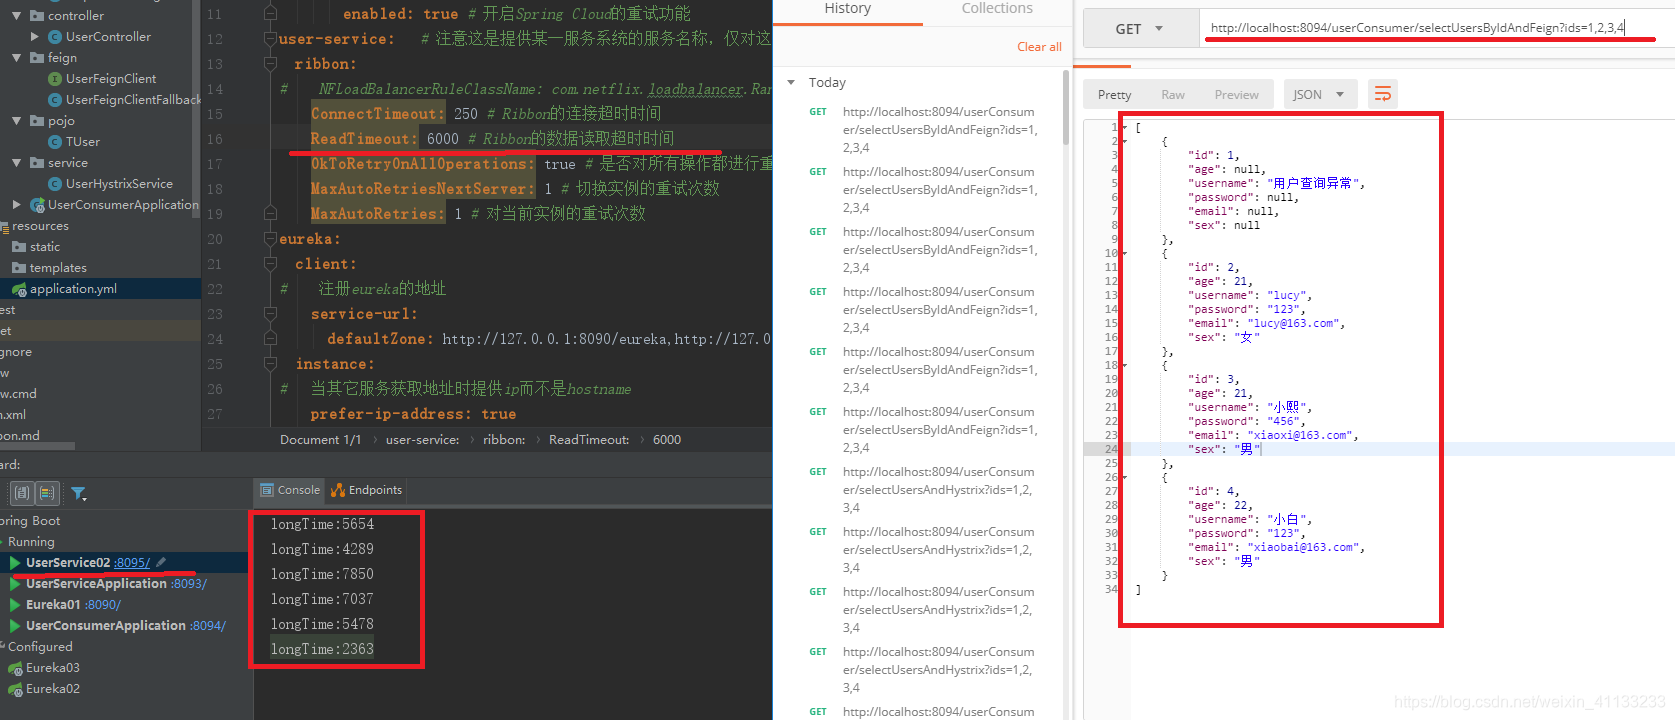Collapse JSON object at response line 10
1675x720 pixels.
pos(1124,254)
